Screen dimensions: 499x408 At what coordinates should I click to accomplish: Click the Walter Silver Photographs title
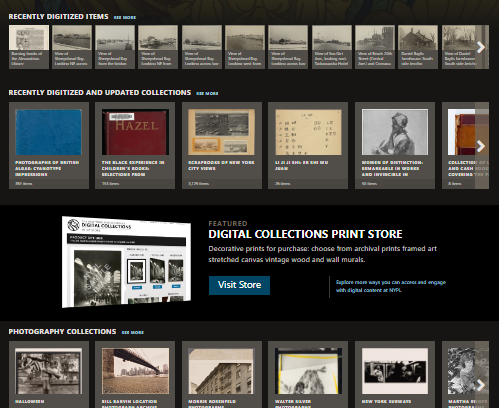(x=293, y=403)
